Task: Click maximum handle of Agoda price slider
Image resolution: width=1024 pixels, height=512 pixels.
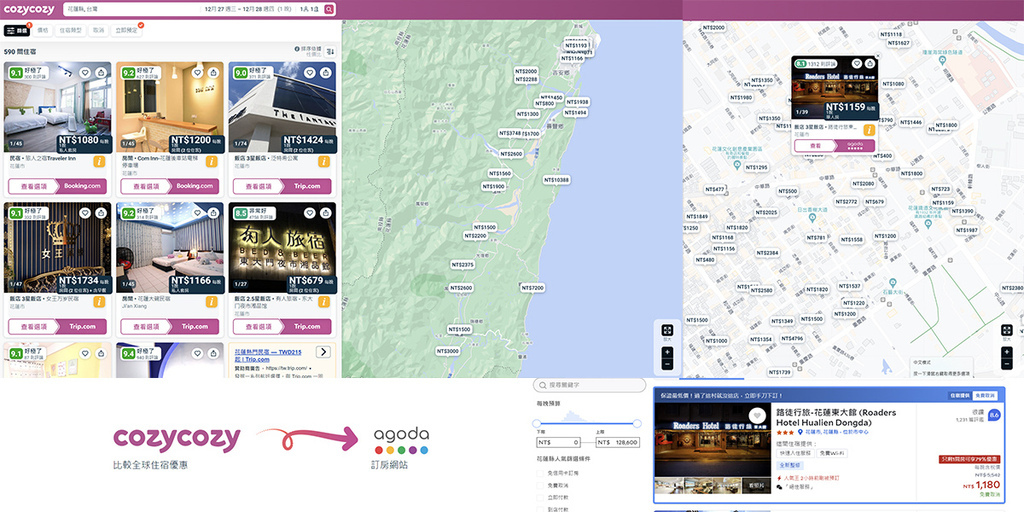Action: coord(637,423)
